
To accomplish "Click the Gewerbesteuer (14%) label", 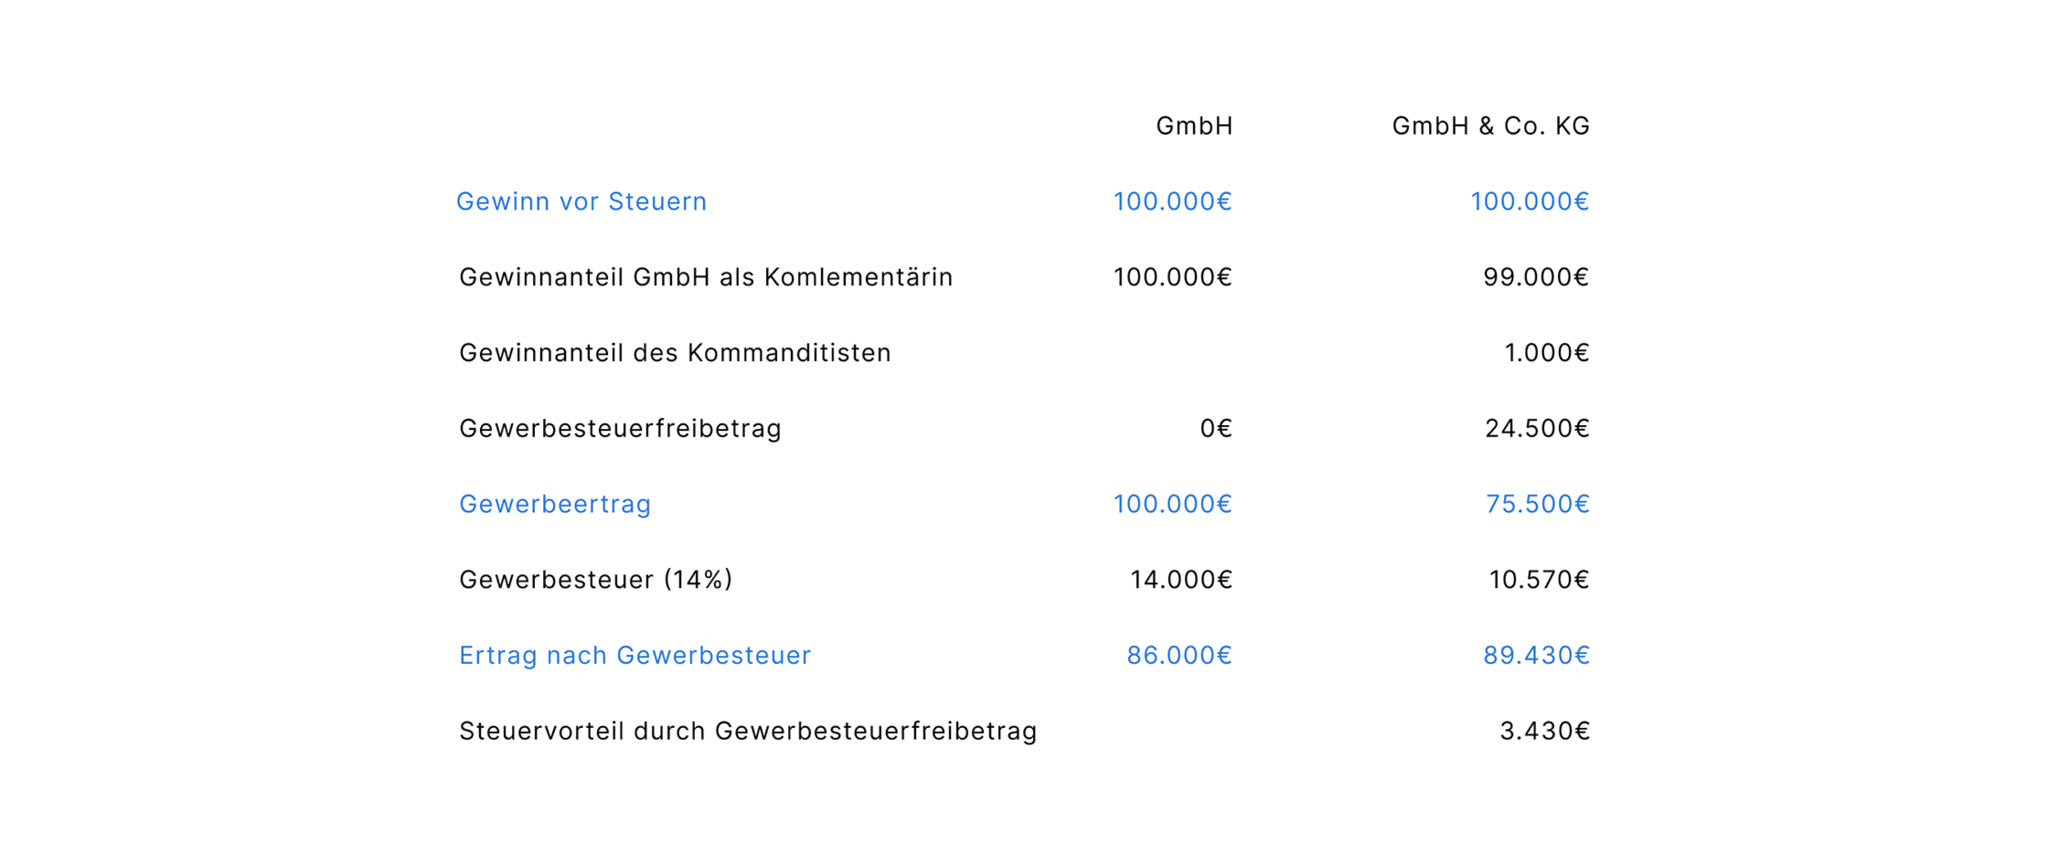I will [596, 580].
